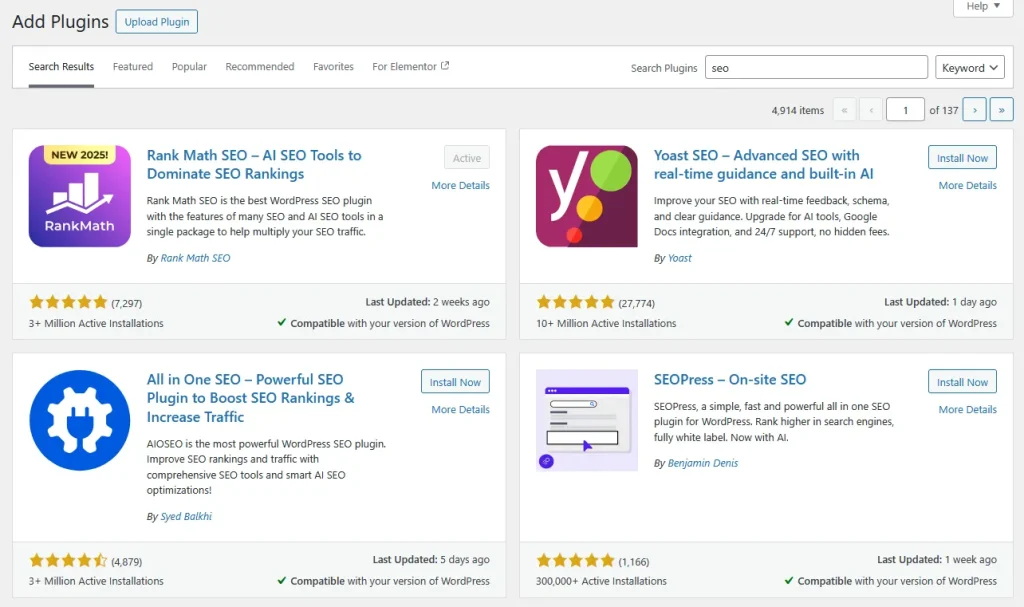Open author link Benjamin Denis

click(703, 463)
